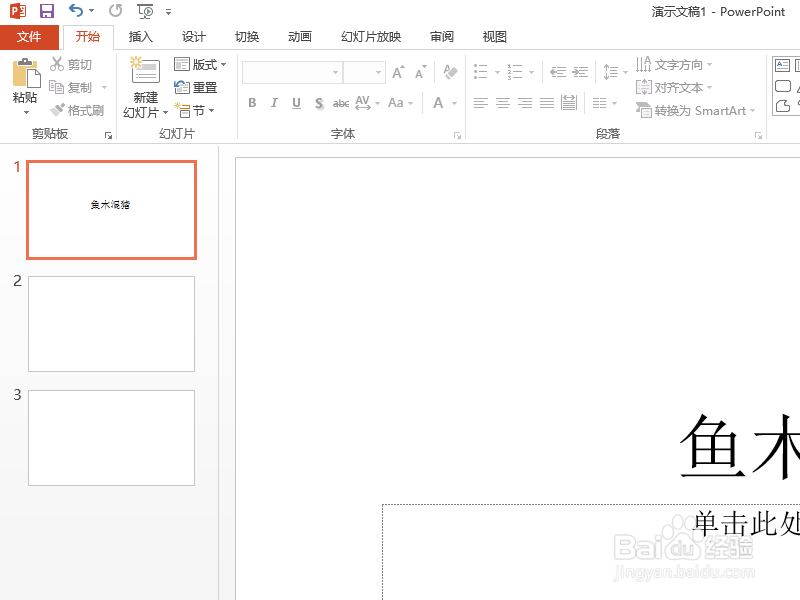Click the increase font size icon

point(398,72)
